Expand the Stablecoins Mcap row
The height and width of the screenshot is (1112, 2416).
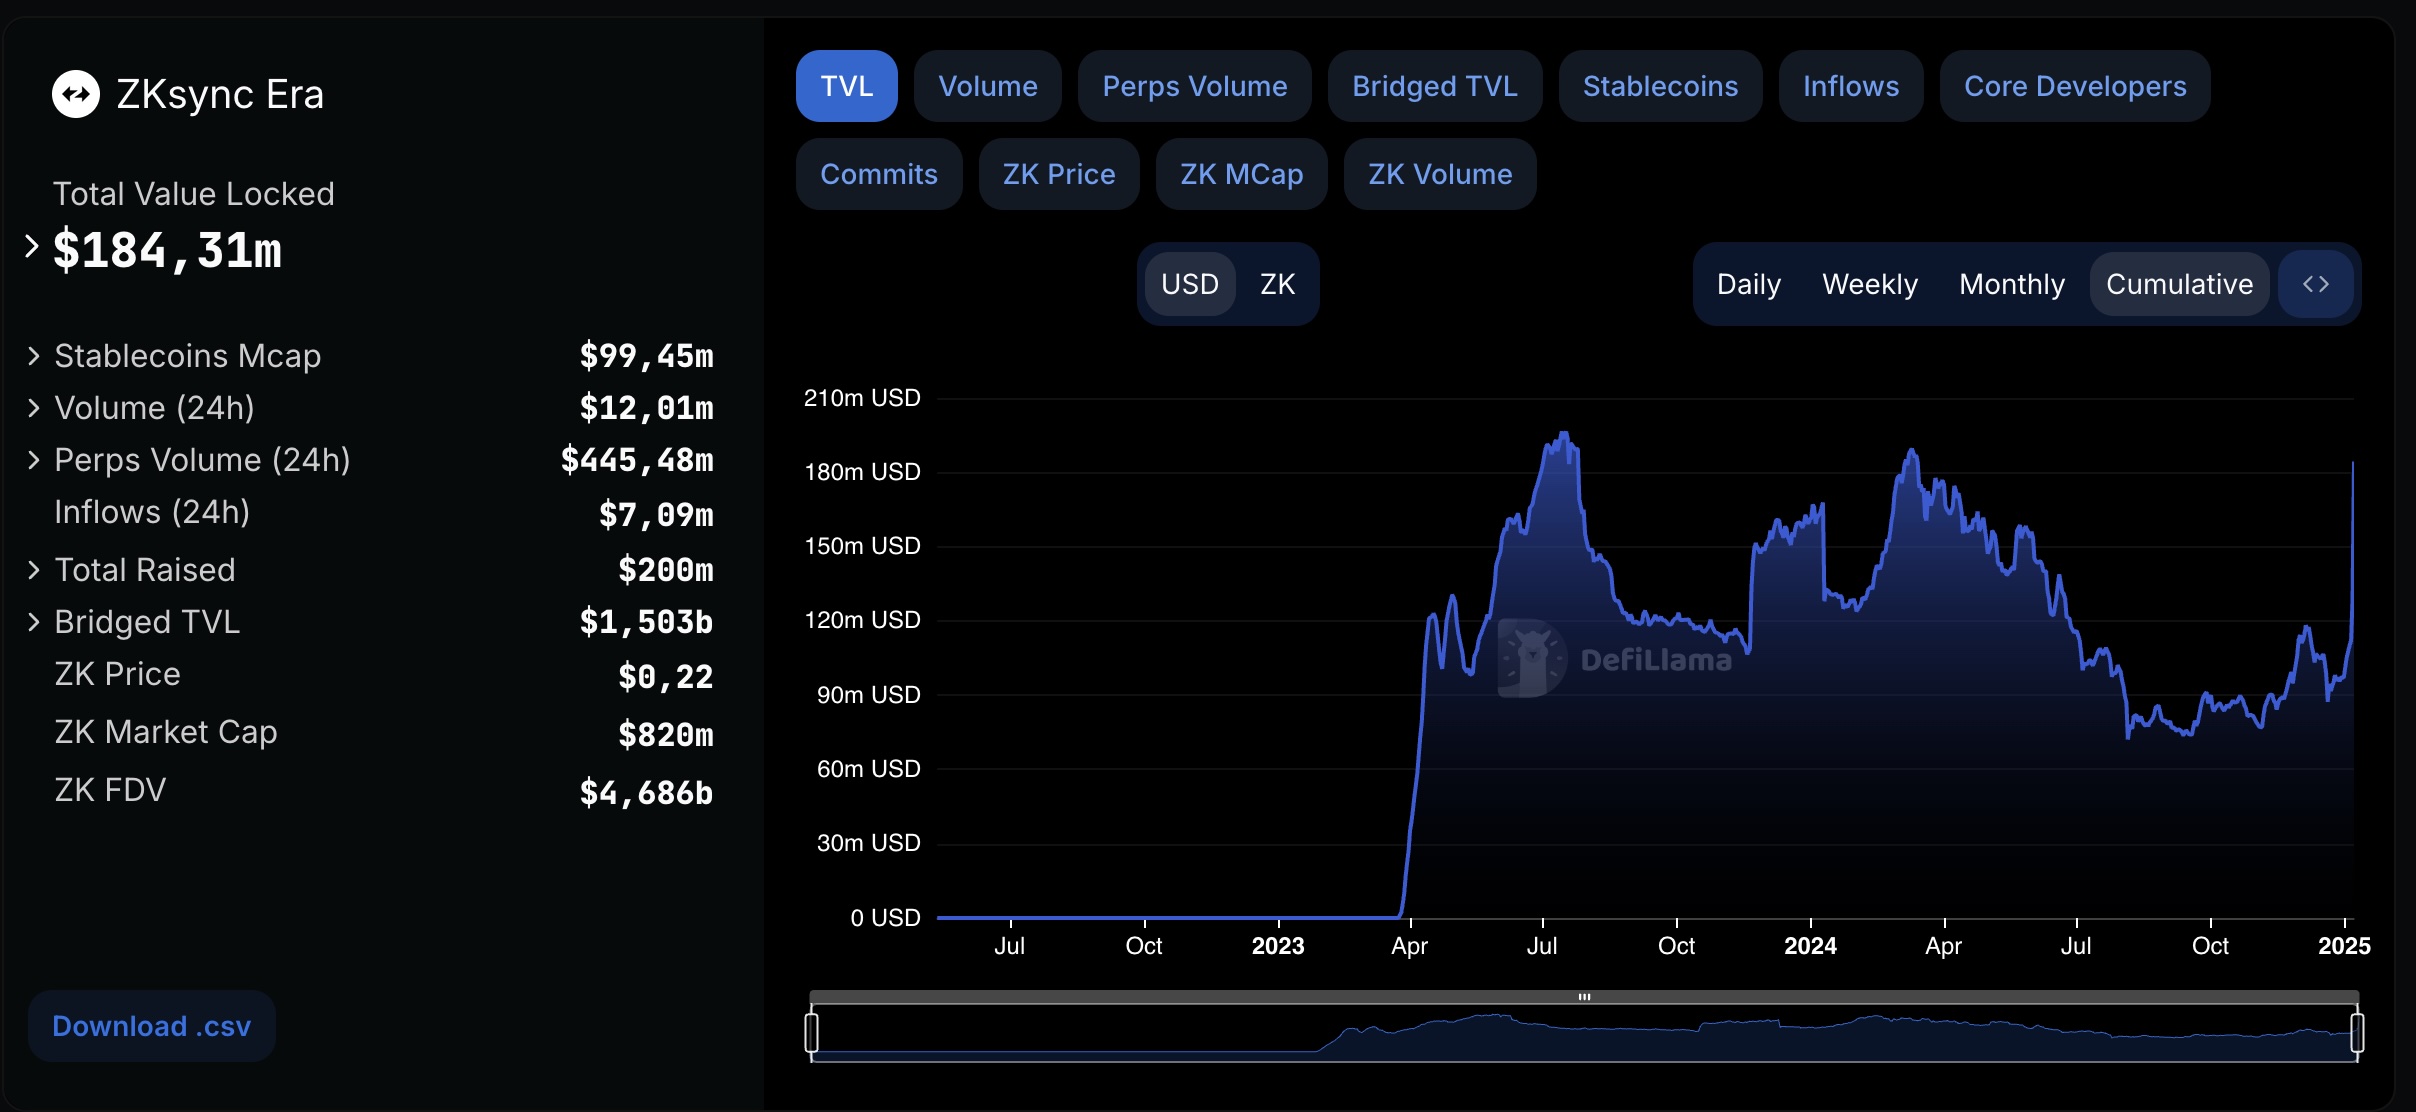pyautogui.click(x=34, y=356)
